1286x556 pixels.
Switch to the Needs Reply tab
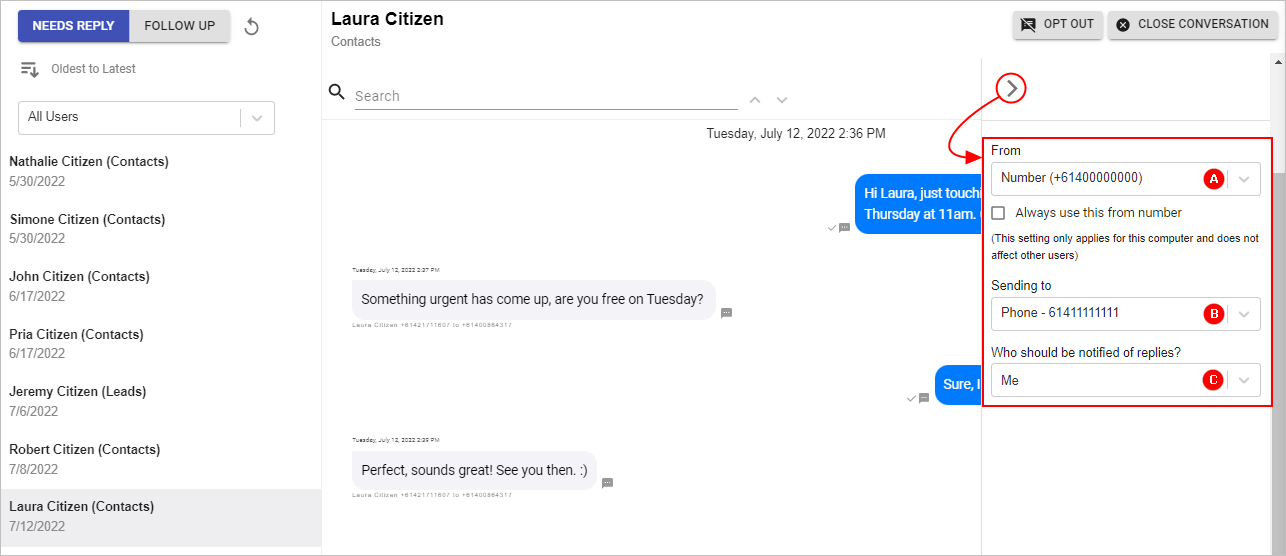click(x=74, y=26)
